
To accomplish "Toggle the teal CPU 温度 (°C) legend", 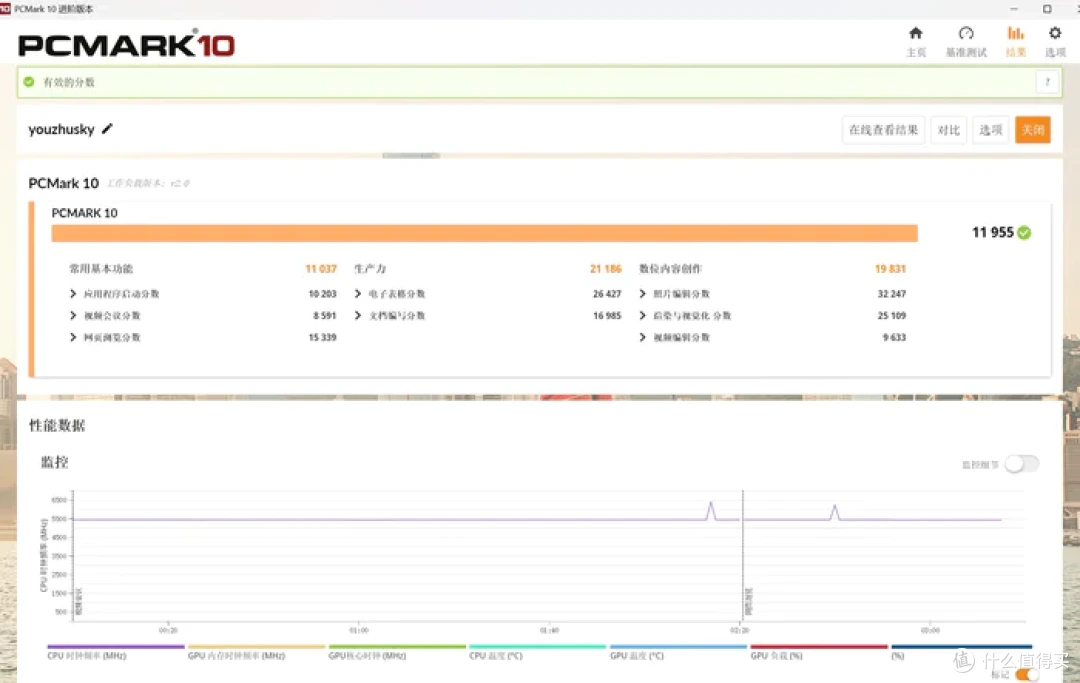I will pyautogui.click(x=537, y=652).
